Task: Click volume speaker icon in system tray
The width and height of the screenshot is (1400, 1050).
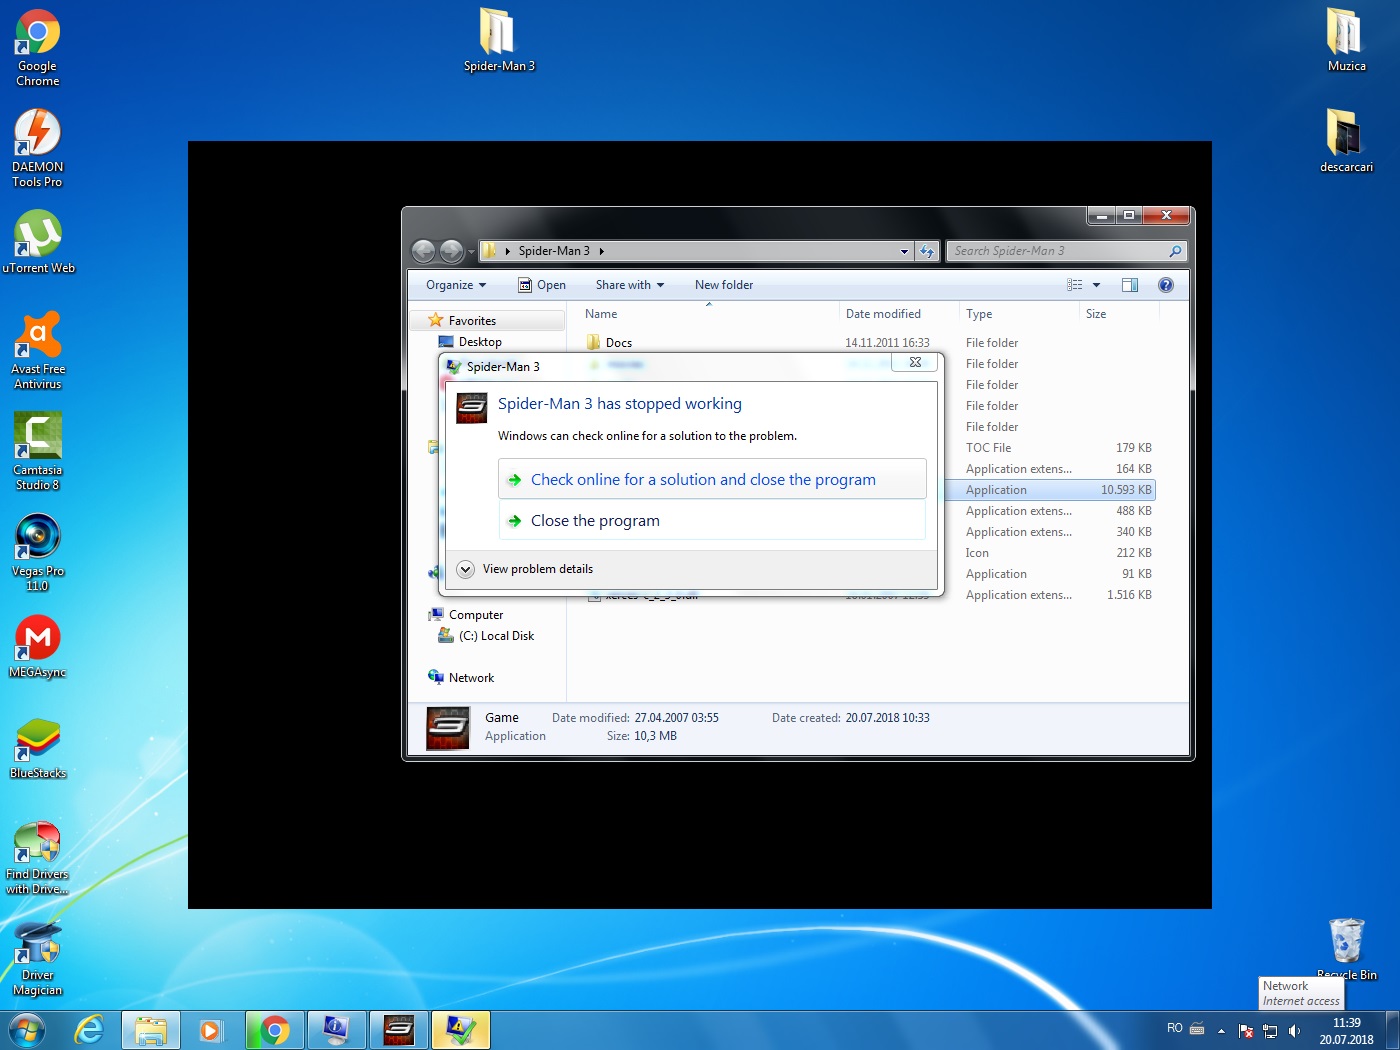Action: point(1295,1030)
